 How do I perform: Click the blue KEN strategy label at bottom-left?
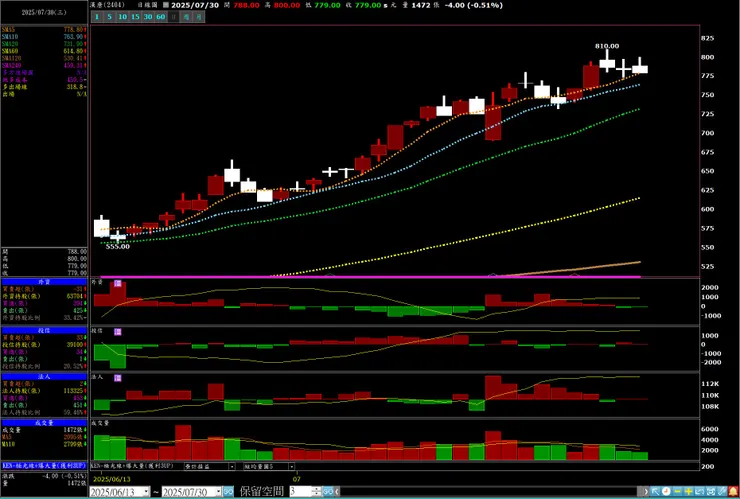[44, 465]
